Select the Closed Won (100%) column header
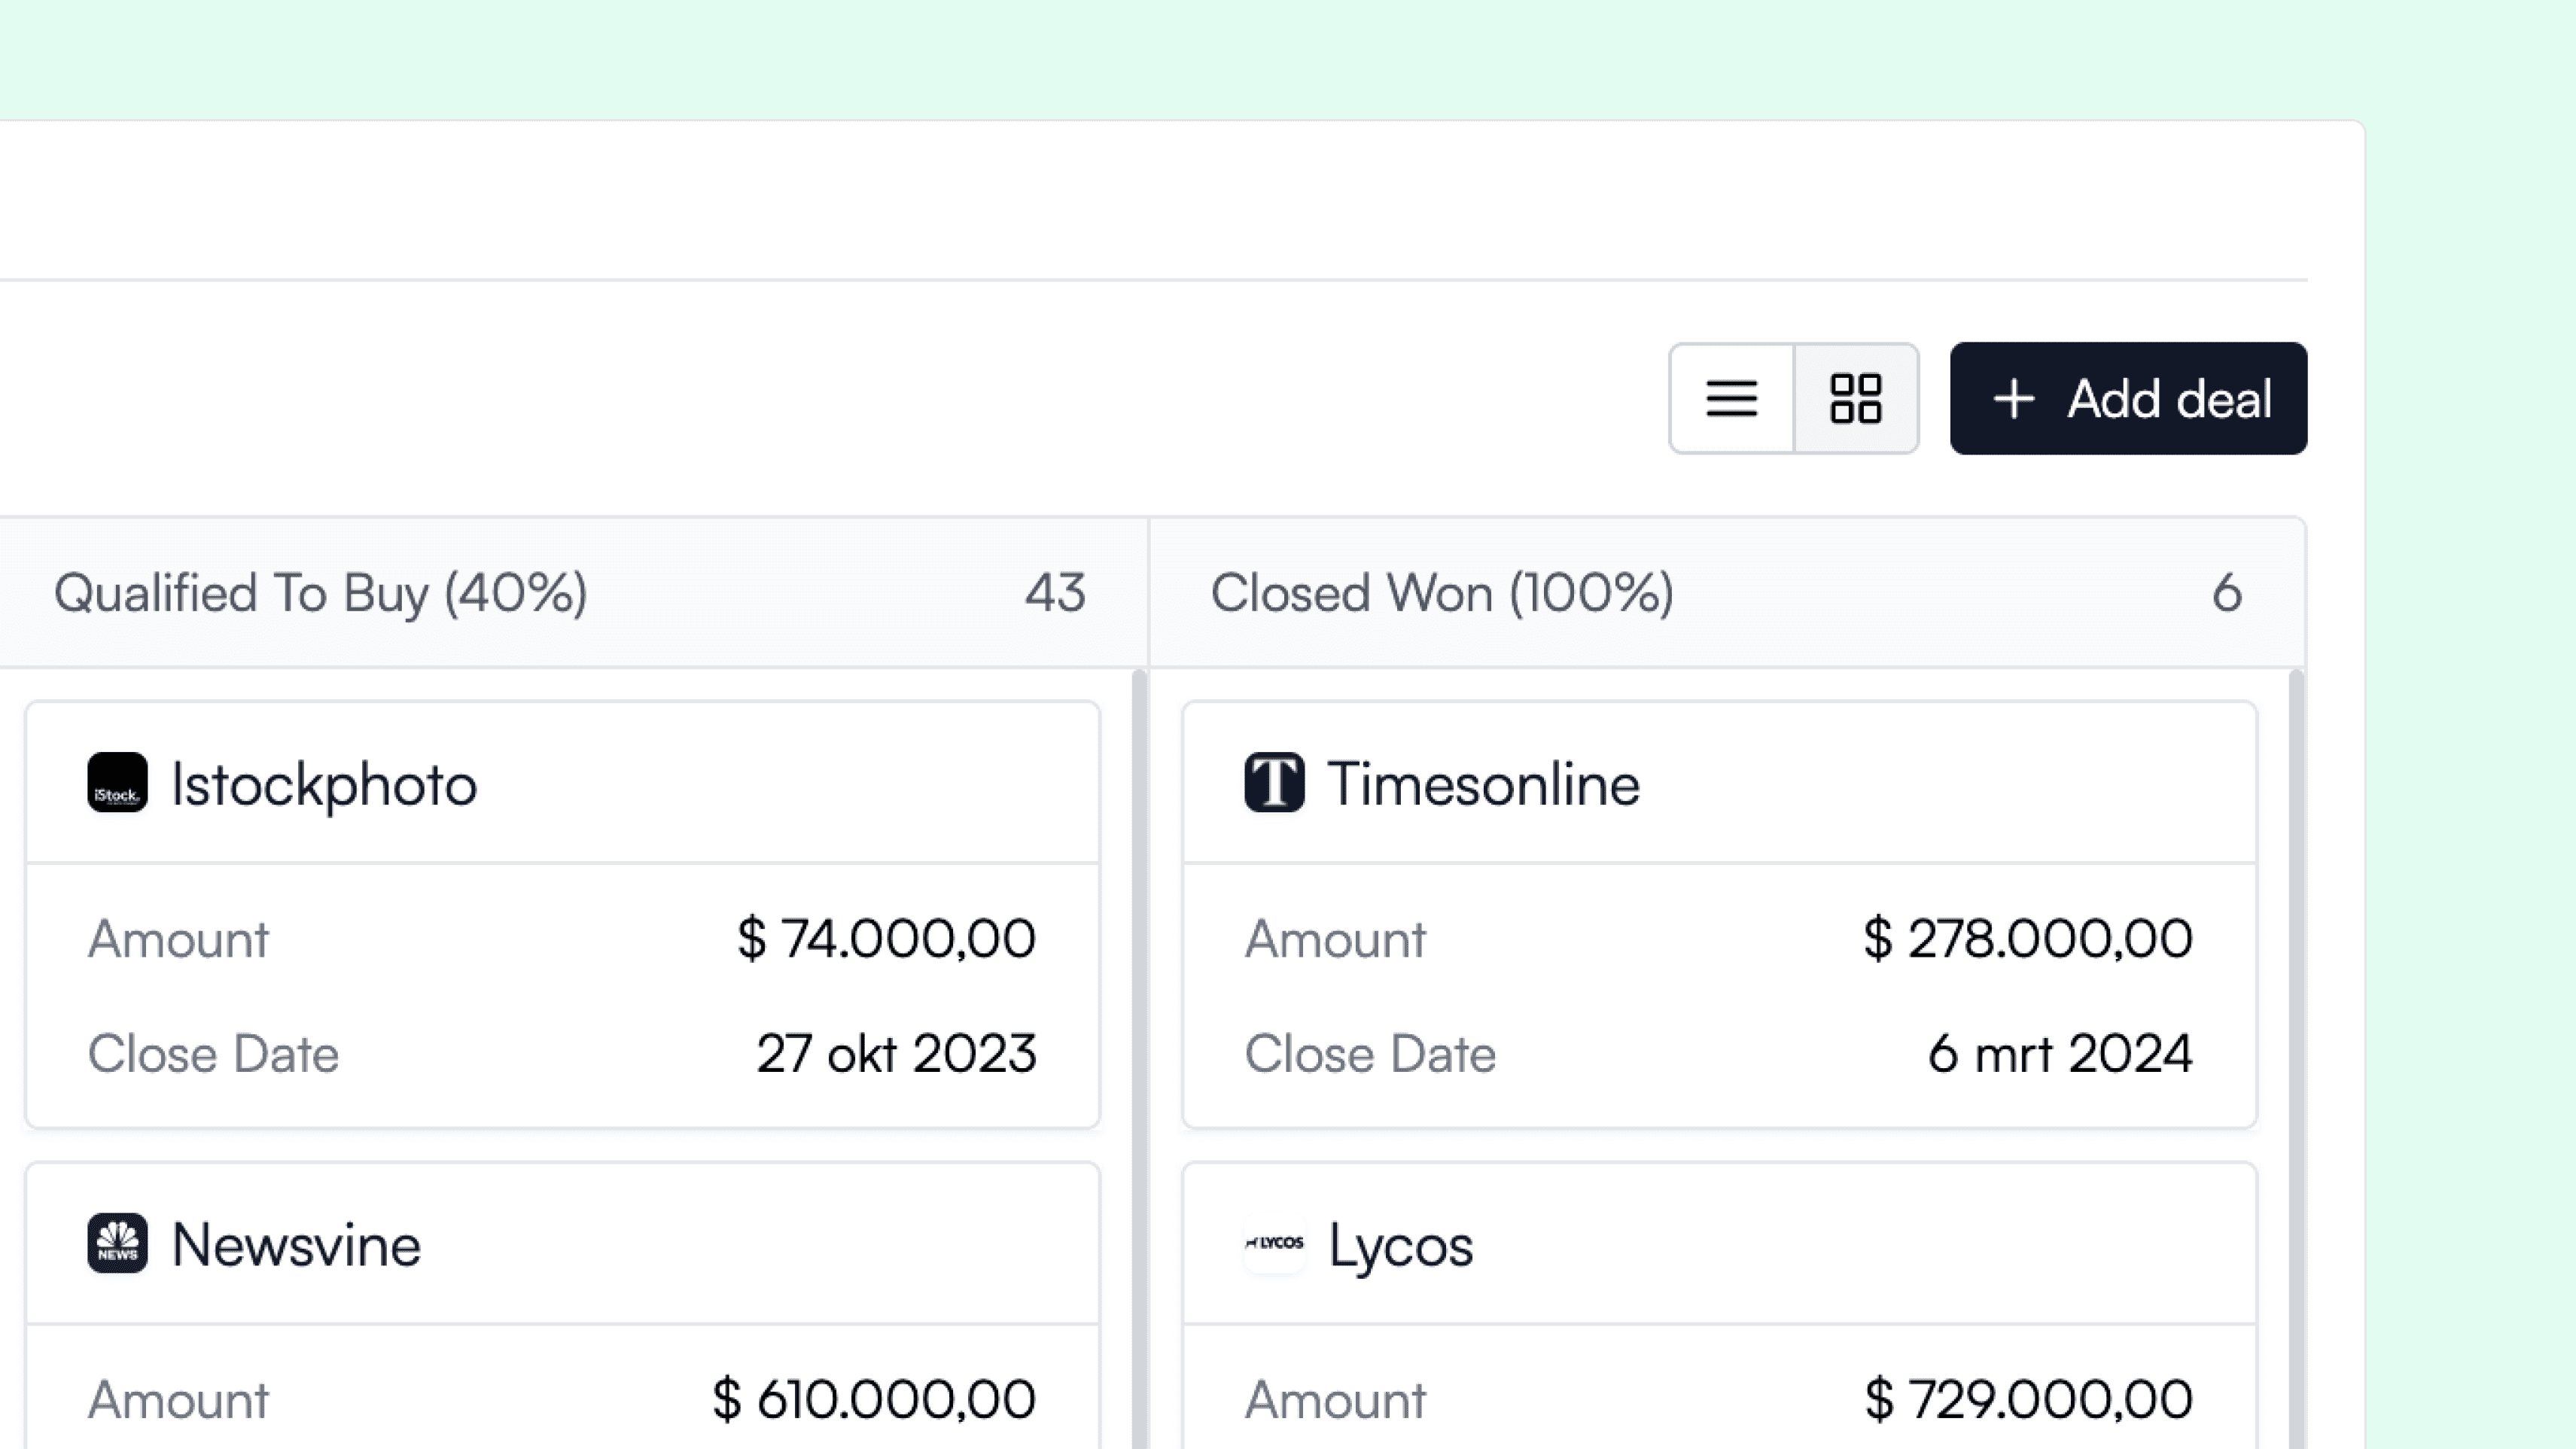 [x=1441, y=593]
